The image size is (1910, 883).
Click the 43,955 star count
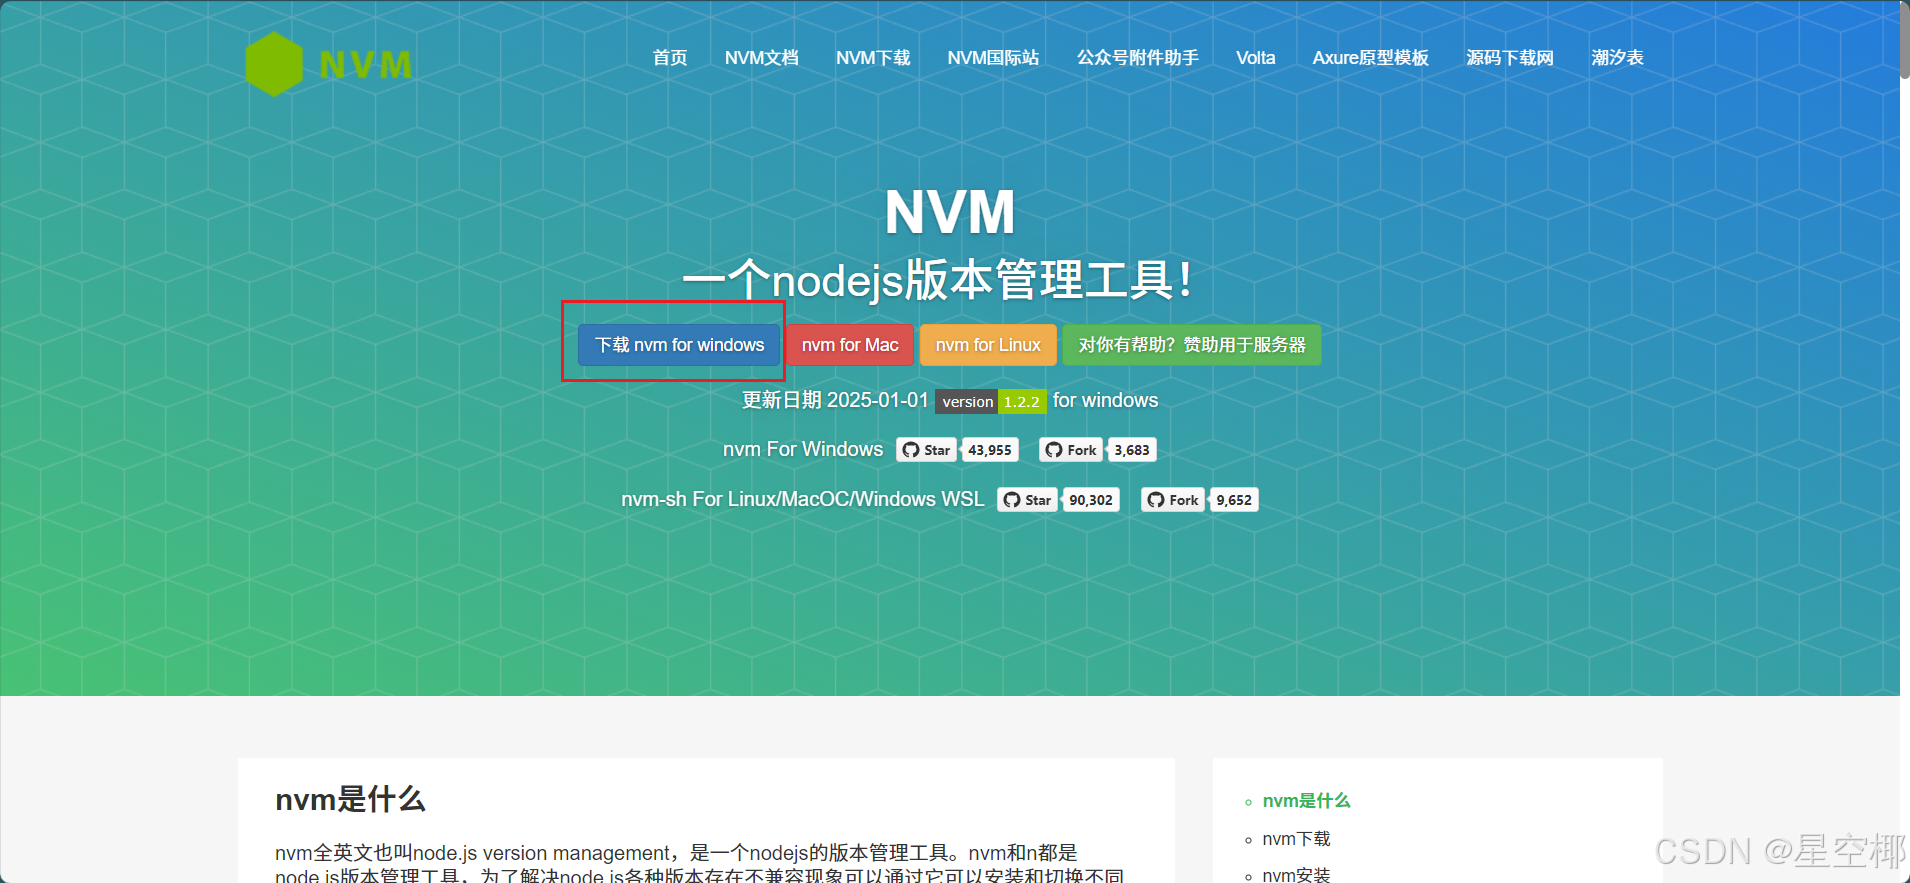(x=990, y=450)
